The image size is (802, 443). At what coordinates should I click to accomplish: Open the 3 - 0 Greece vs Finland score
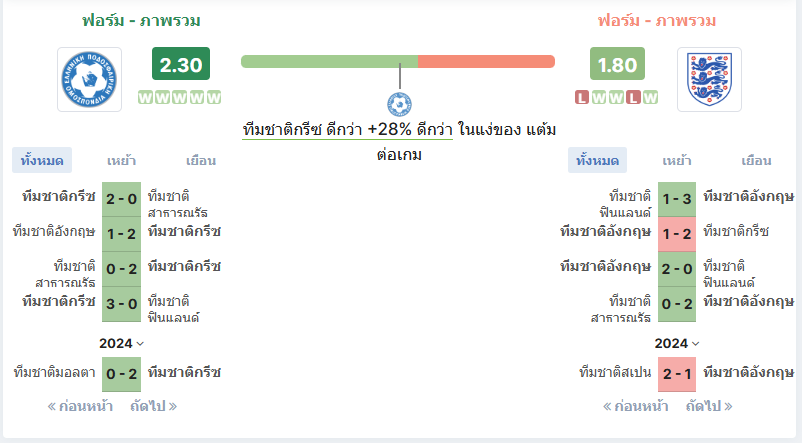(121, 304)
